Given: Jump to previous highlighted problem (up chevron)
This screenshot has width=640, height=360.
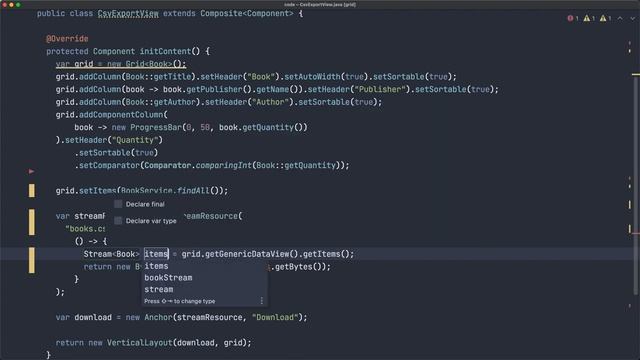Looking at the screenshot, I should pos(620,18).
